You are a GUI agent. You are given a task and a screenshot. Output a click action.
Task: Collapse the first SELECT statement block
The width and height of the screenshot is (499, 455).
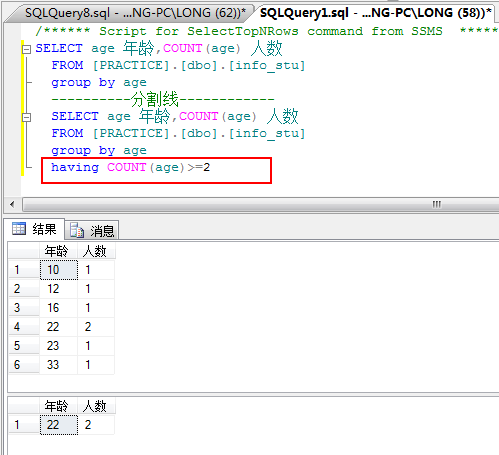pos(26,49)
